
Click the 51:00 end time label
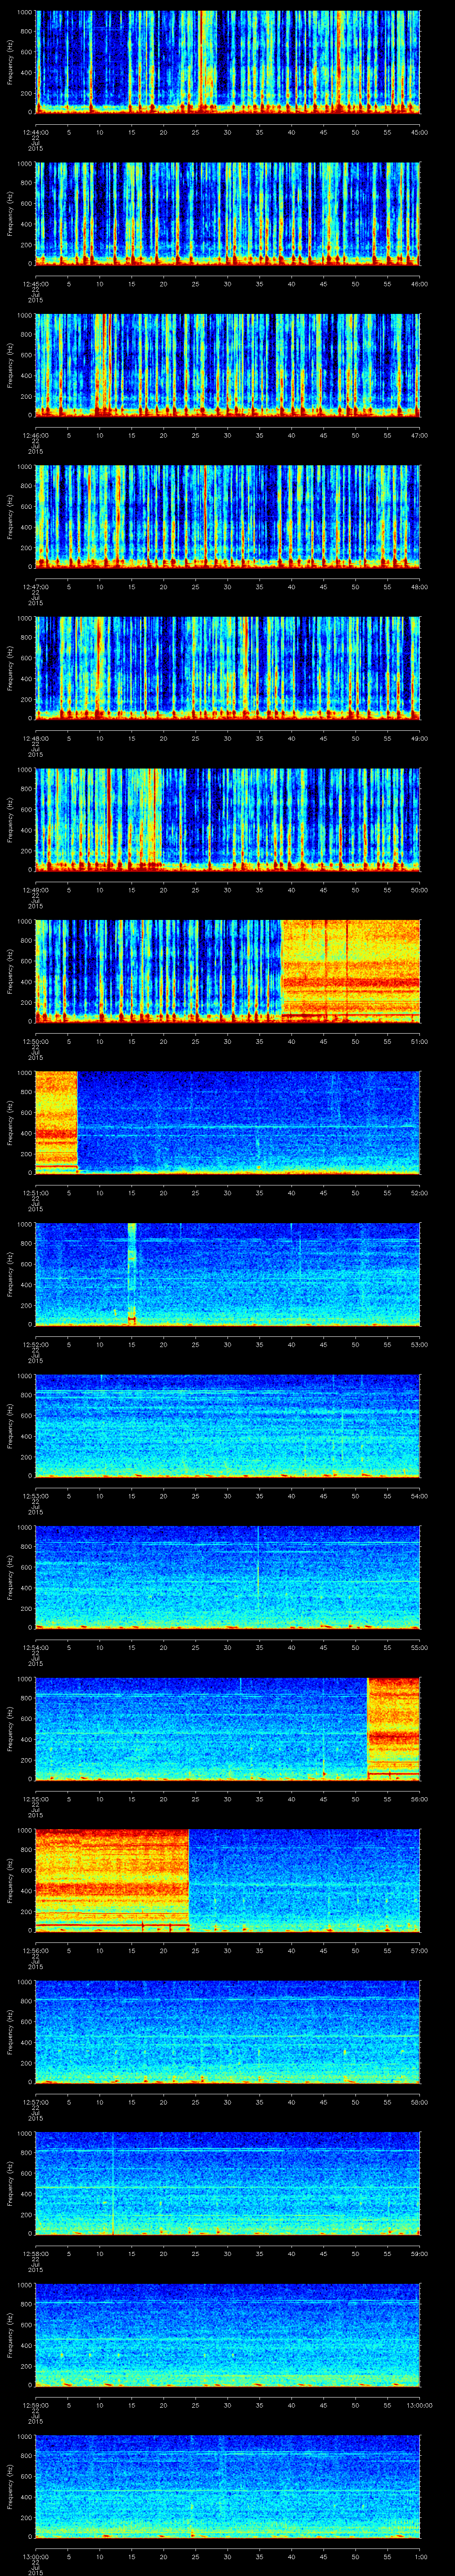tap(420, 1042)
